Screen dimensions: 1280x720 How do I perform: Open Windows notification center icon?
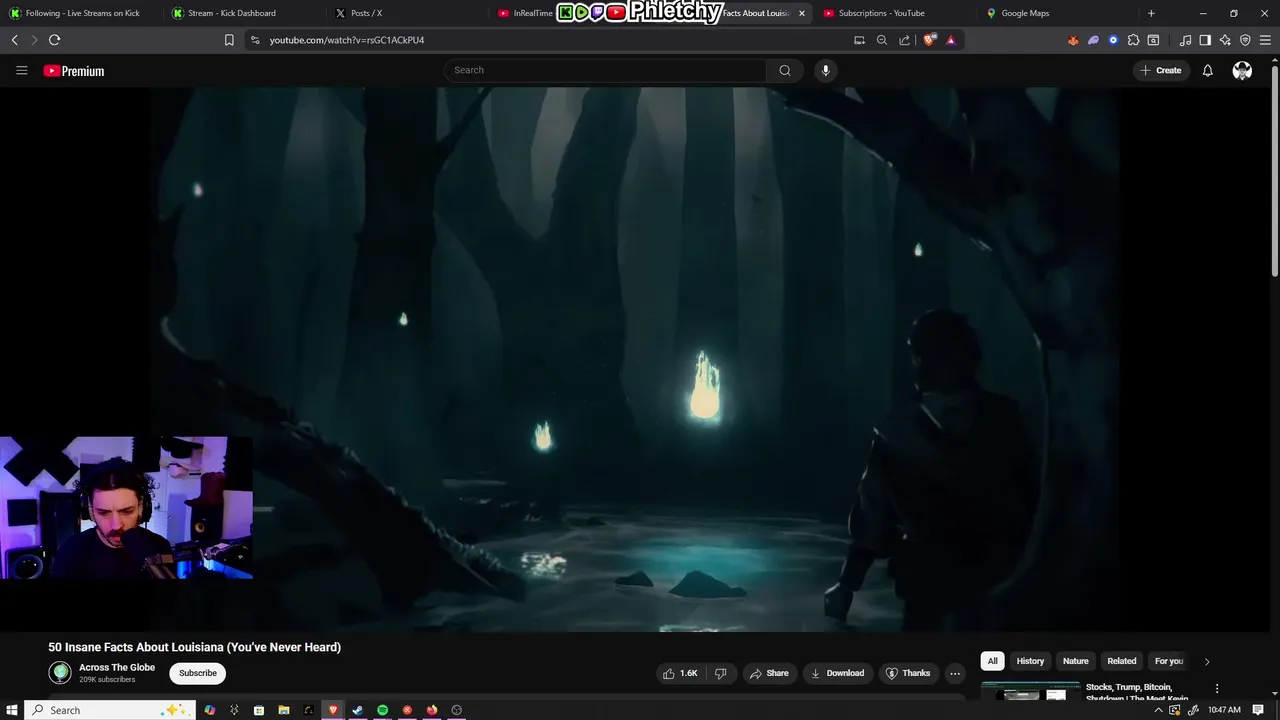(x=1258, y=710)
